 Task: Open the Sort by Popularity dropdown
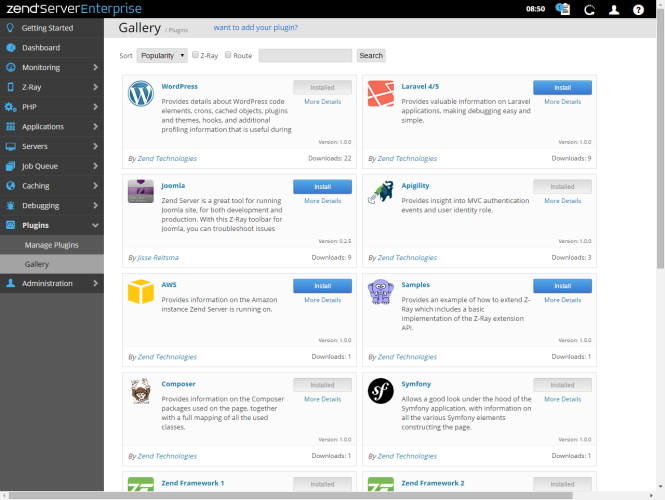coord(162,56)
